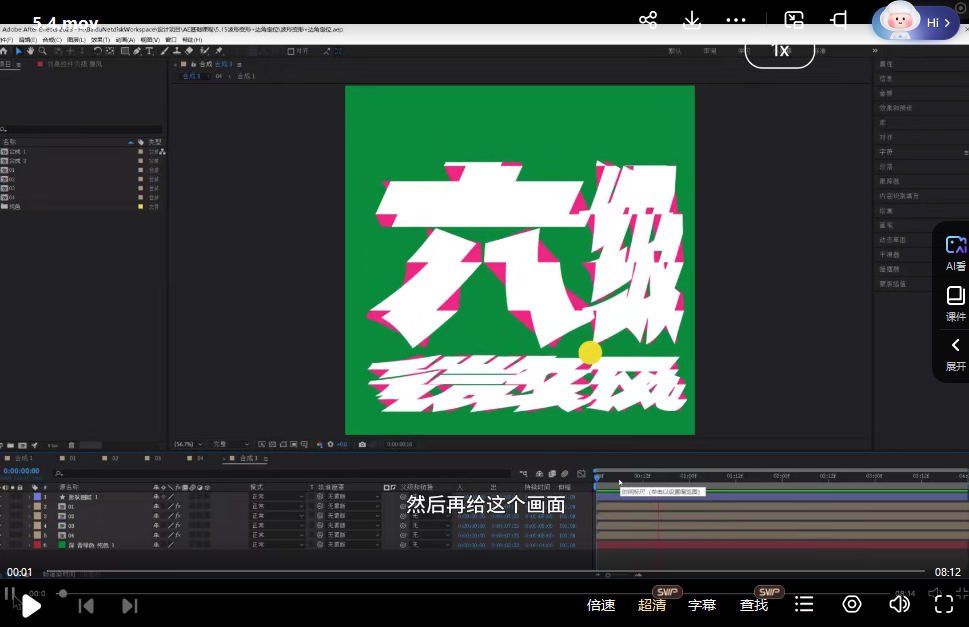969x627 pixels.
Task: Click the 1x speed indicator button
Action: pos(779,50)
